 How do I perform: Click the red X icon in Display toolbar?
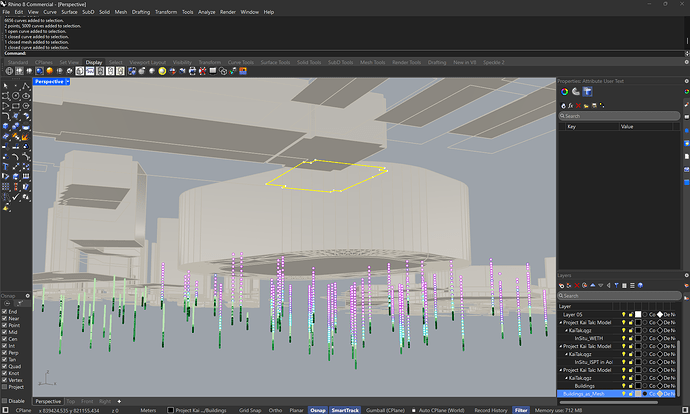tap(202, 71)
